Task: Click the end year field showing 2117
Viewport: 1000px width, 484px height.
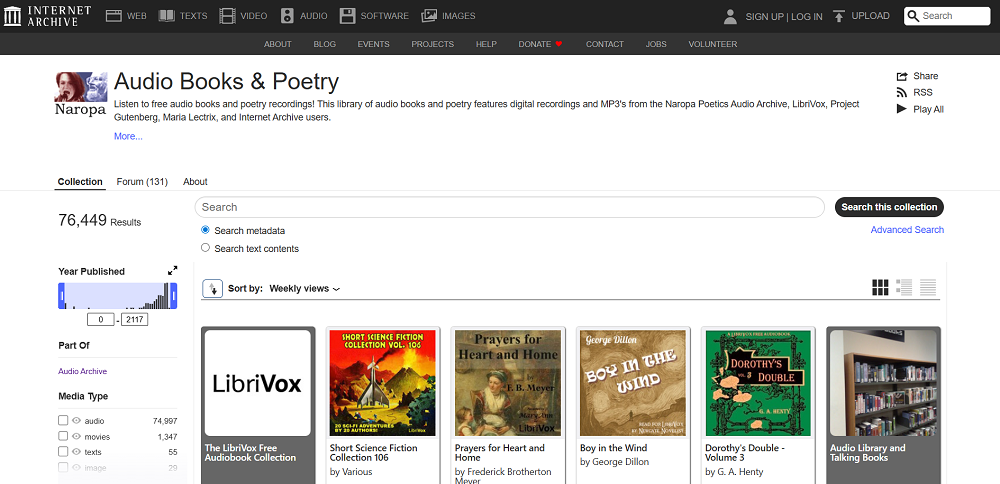Action: pos(135,319)
